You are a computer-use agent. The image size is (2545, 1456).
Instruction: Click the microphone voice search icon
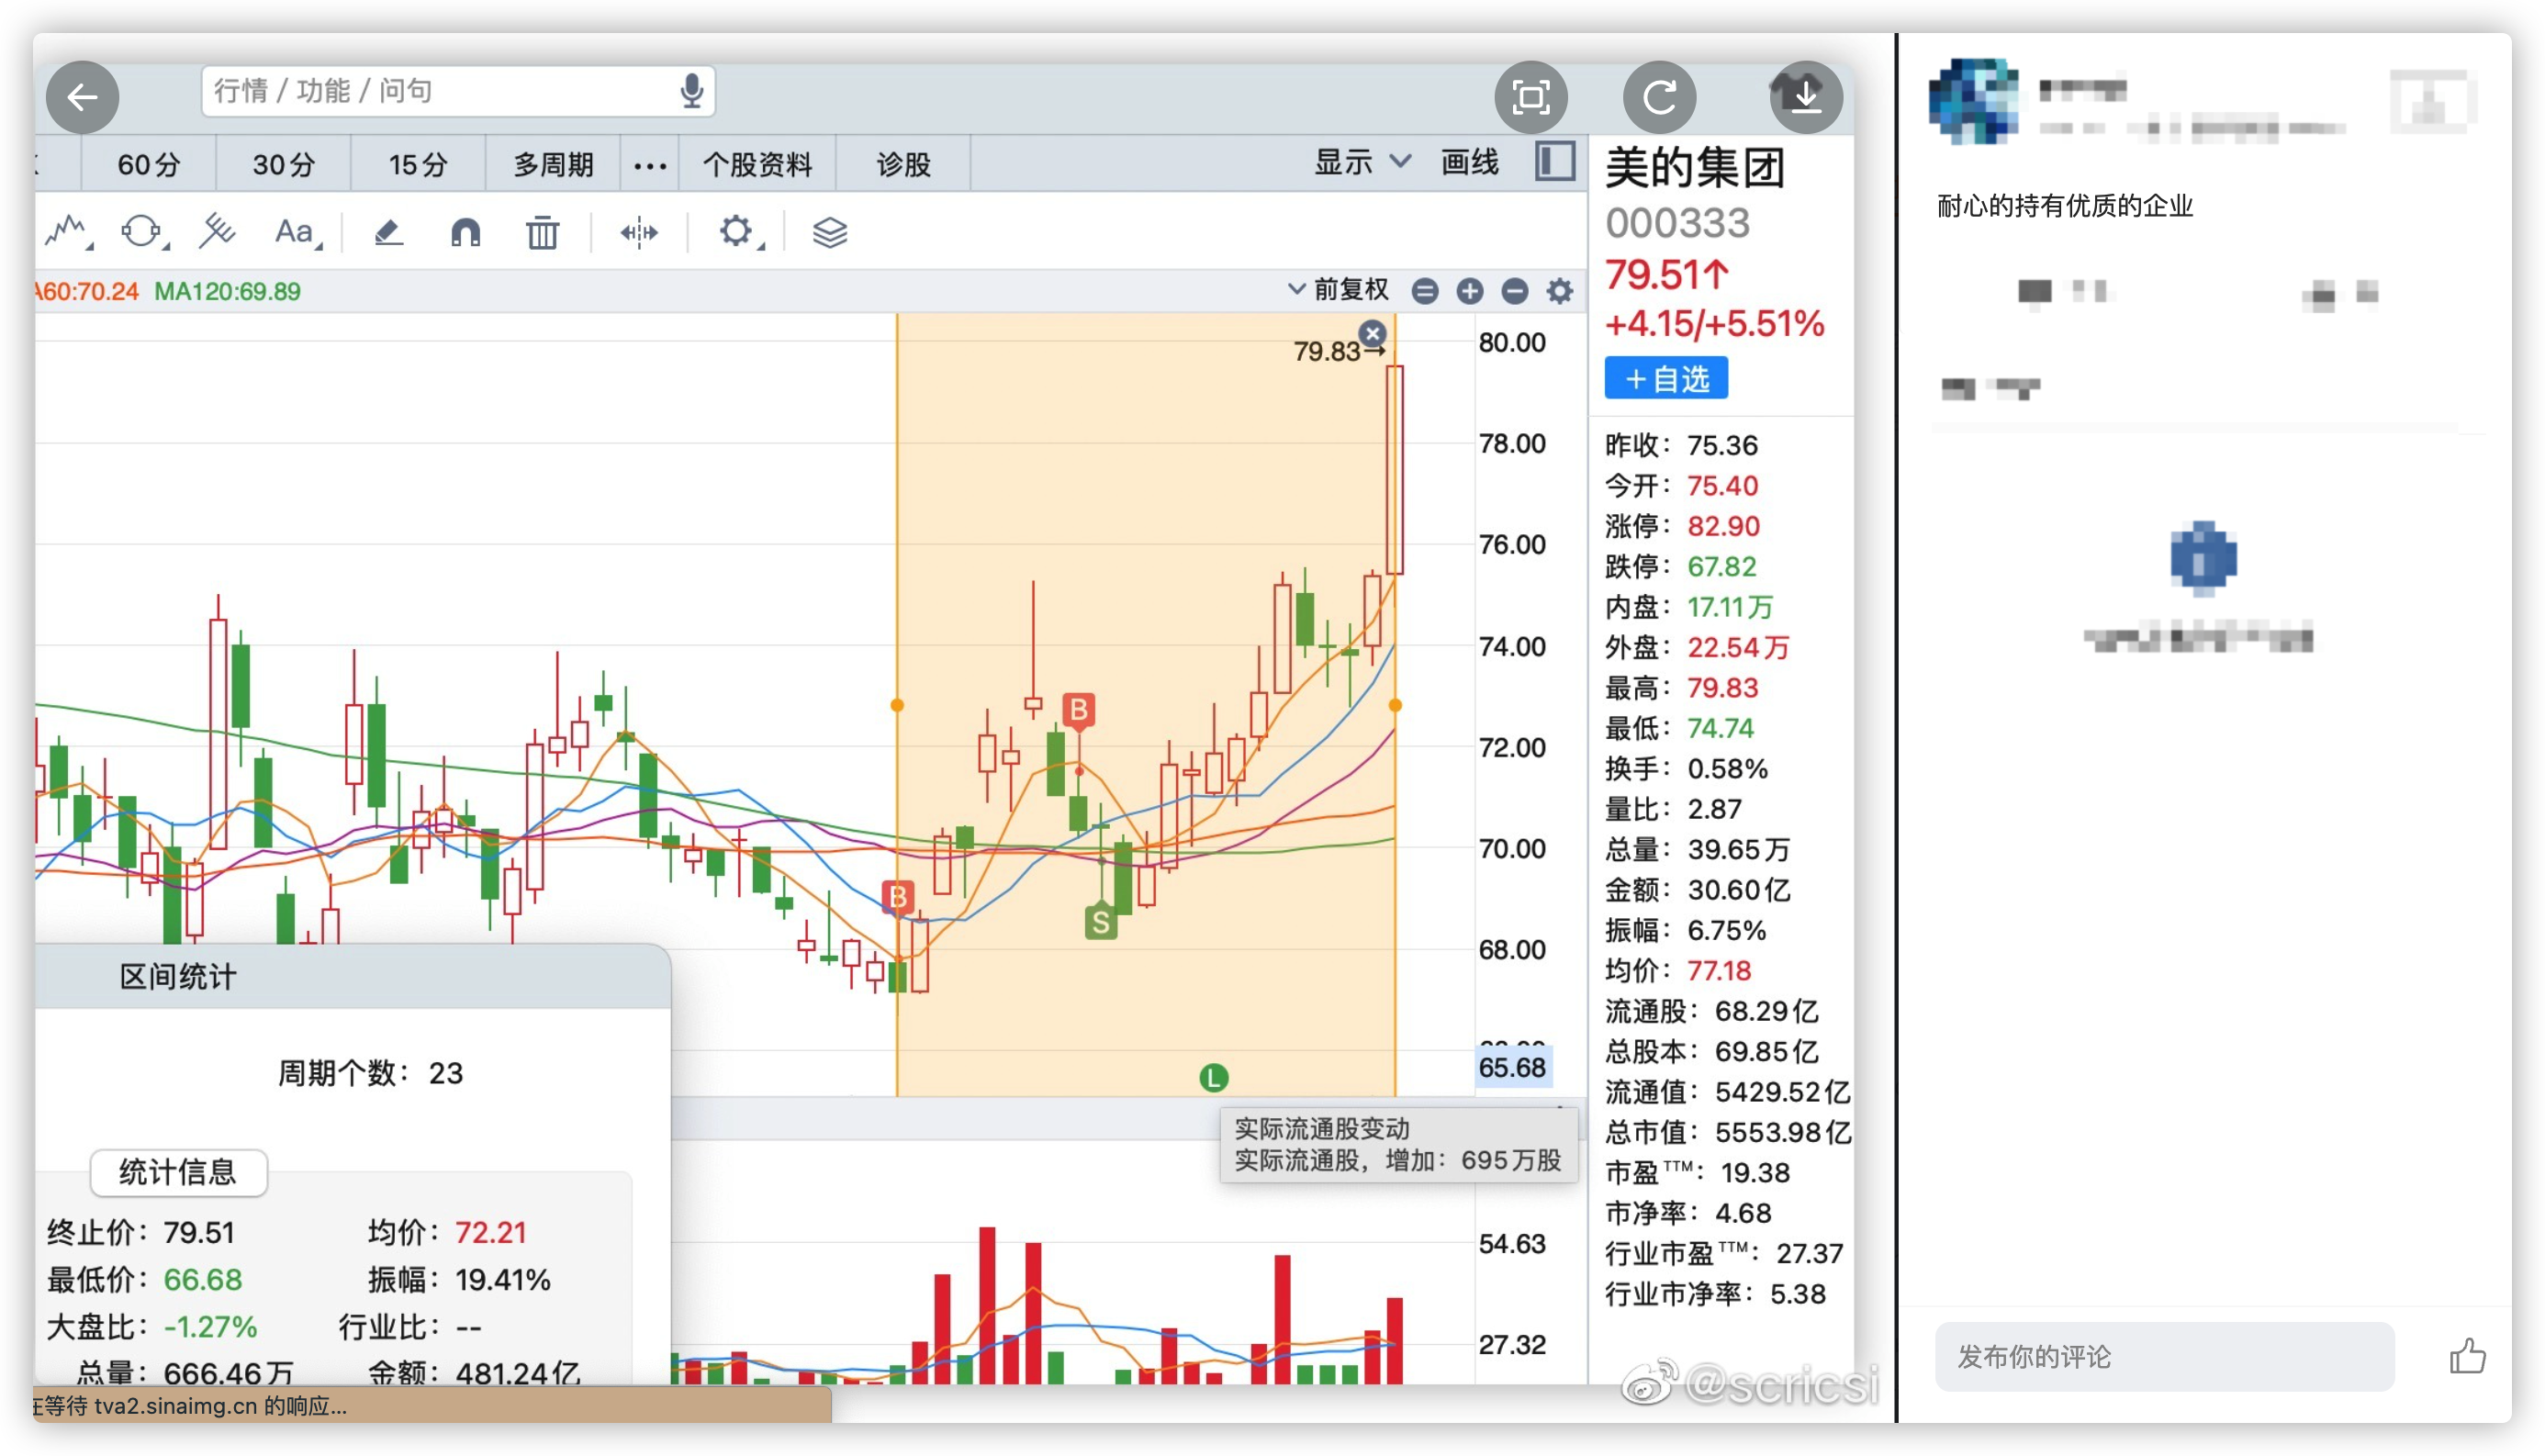click(x=691, y=91)
